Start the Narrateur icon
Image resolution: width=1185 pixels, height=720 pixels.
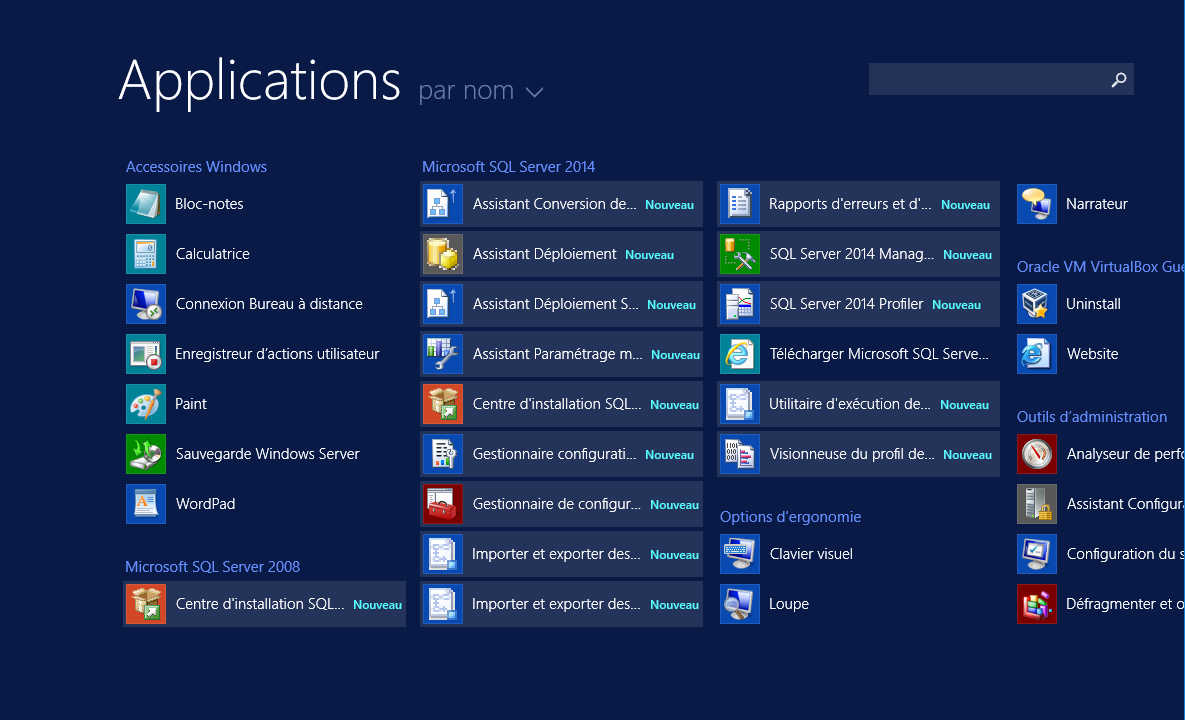pos(1037,204)
